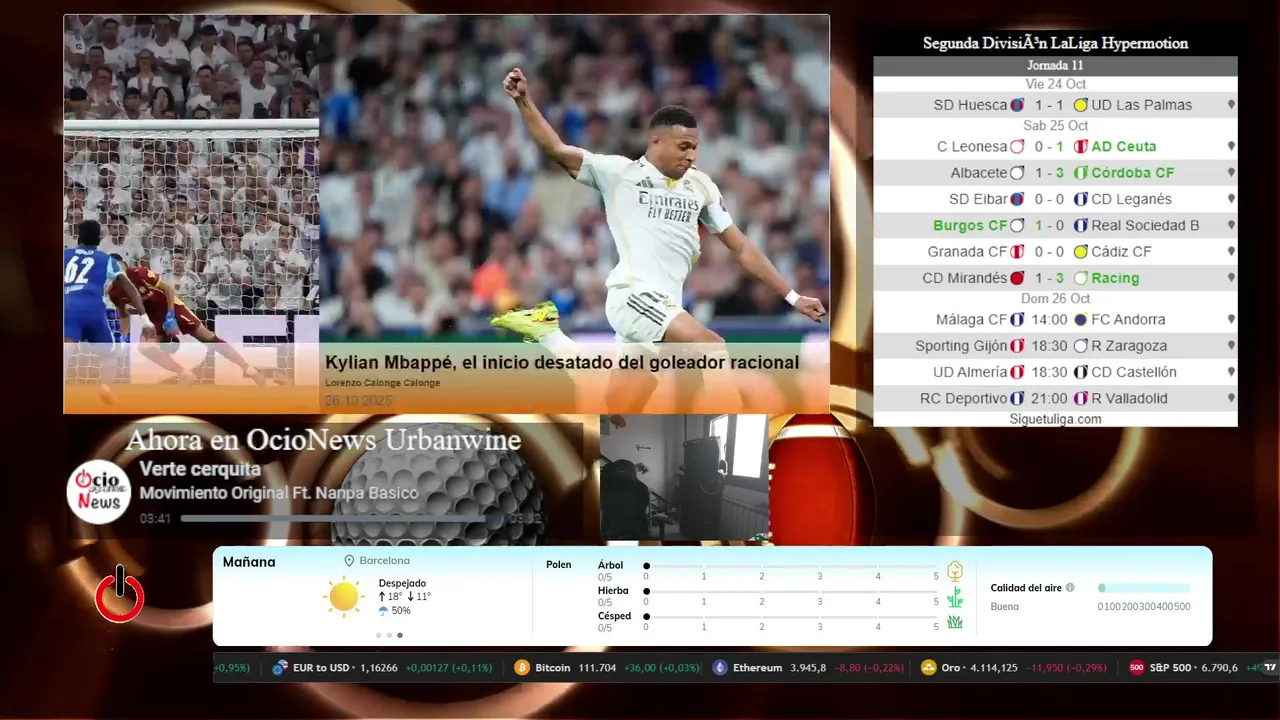Click the venue pin on Burgos CF row
Viewport: 1280px width, 720px height.
coord(1231,226)
